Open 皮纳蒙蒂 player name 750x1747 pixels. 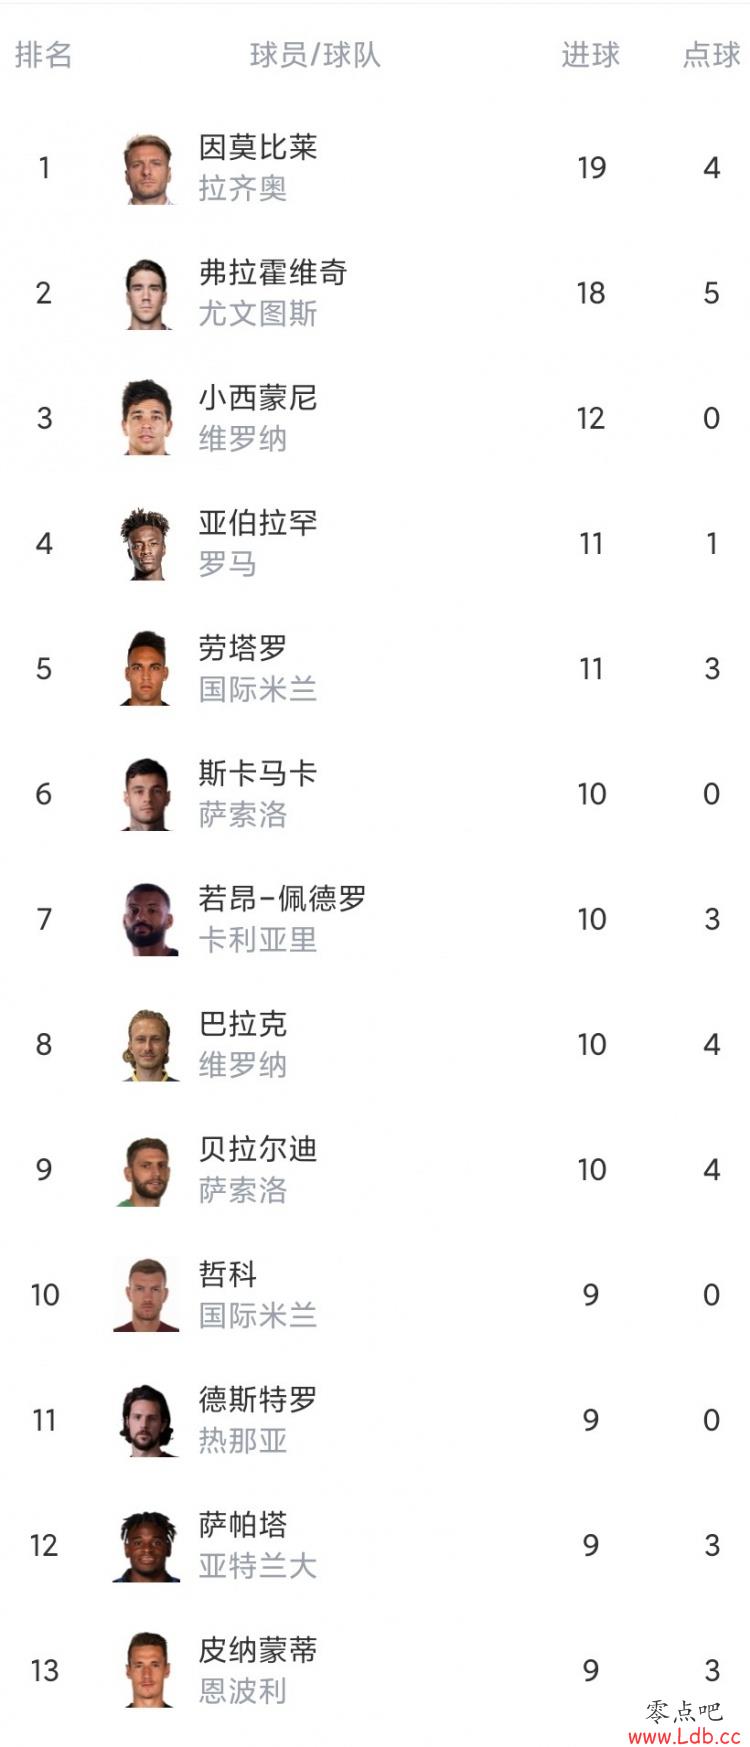pyautogui.click(x=258, y=1651)
